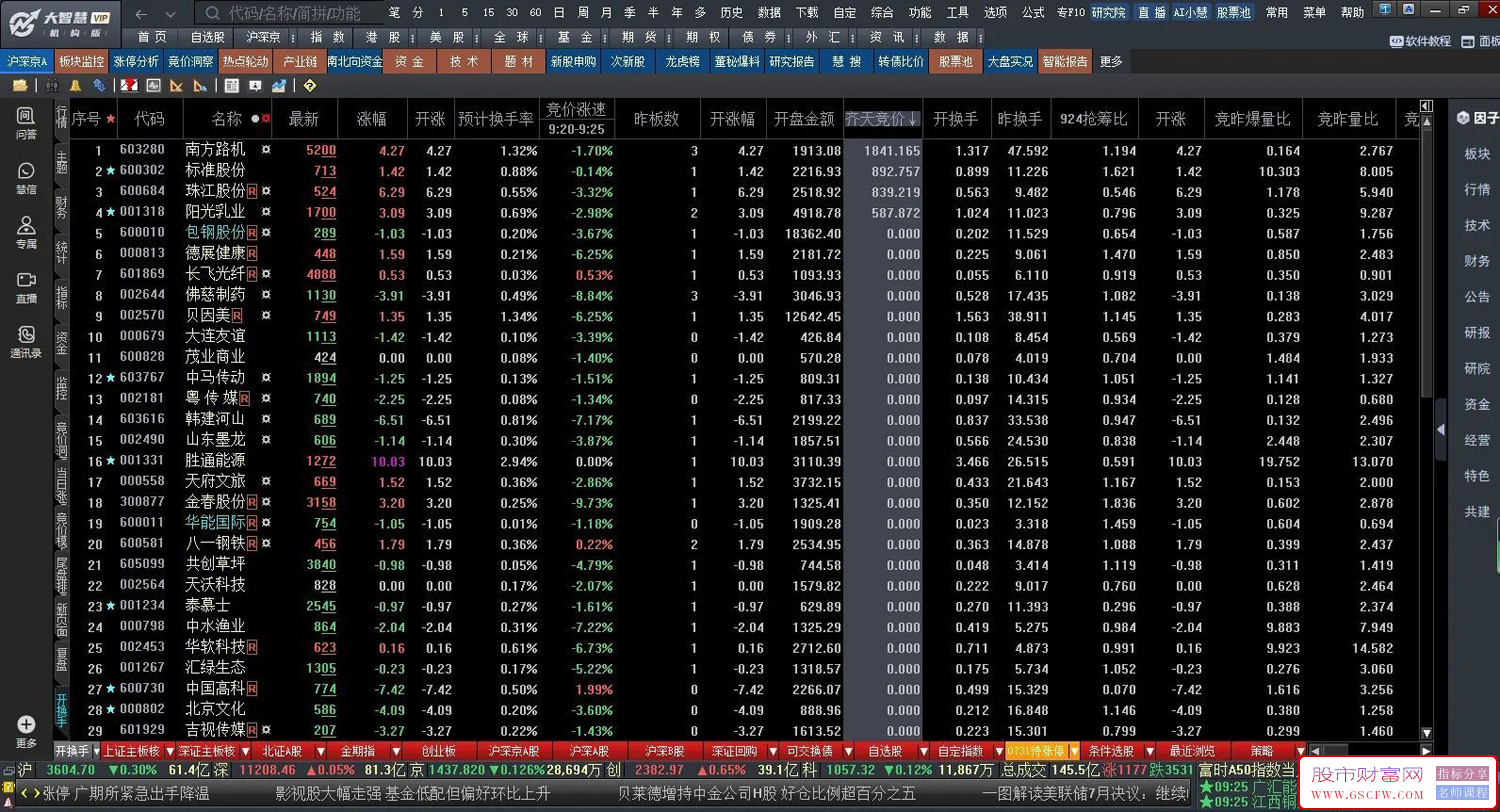
Task: Open the history dropdown arrow in title bar
Action: click(170, 13)
